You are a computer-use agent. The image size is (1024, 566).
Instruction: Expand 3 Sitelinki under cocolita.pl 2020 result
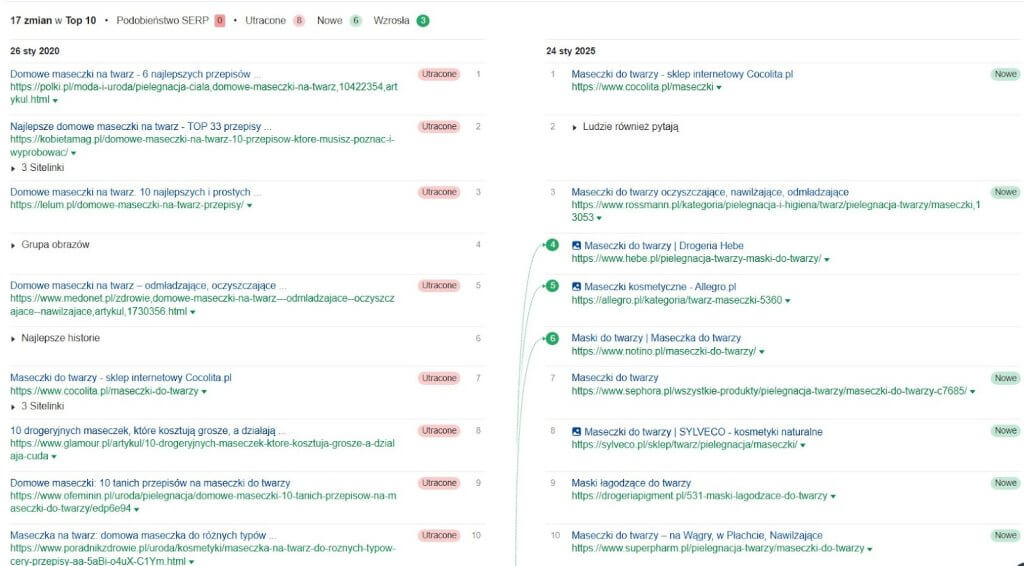tap(38, 406)
